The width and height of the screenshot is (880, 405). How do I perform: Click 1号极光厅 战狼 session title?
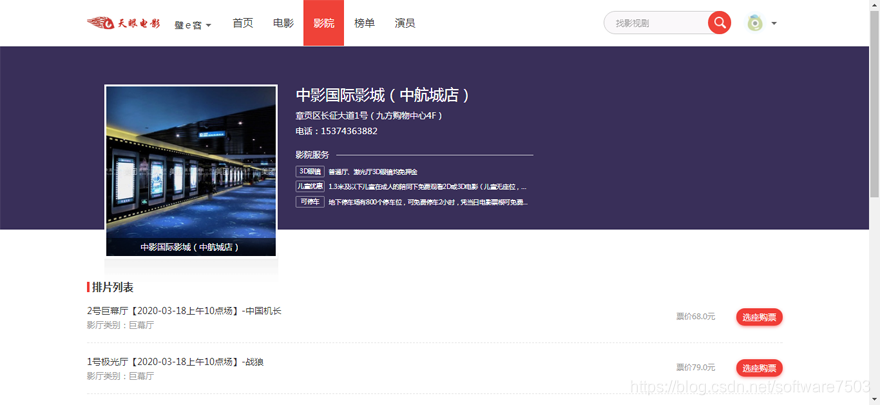[x=175, y=362]
